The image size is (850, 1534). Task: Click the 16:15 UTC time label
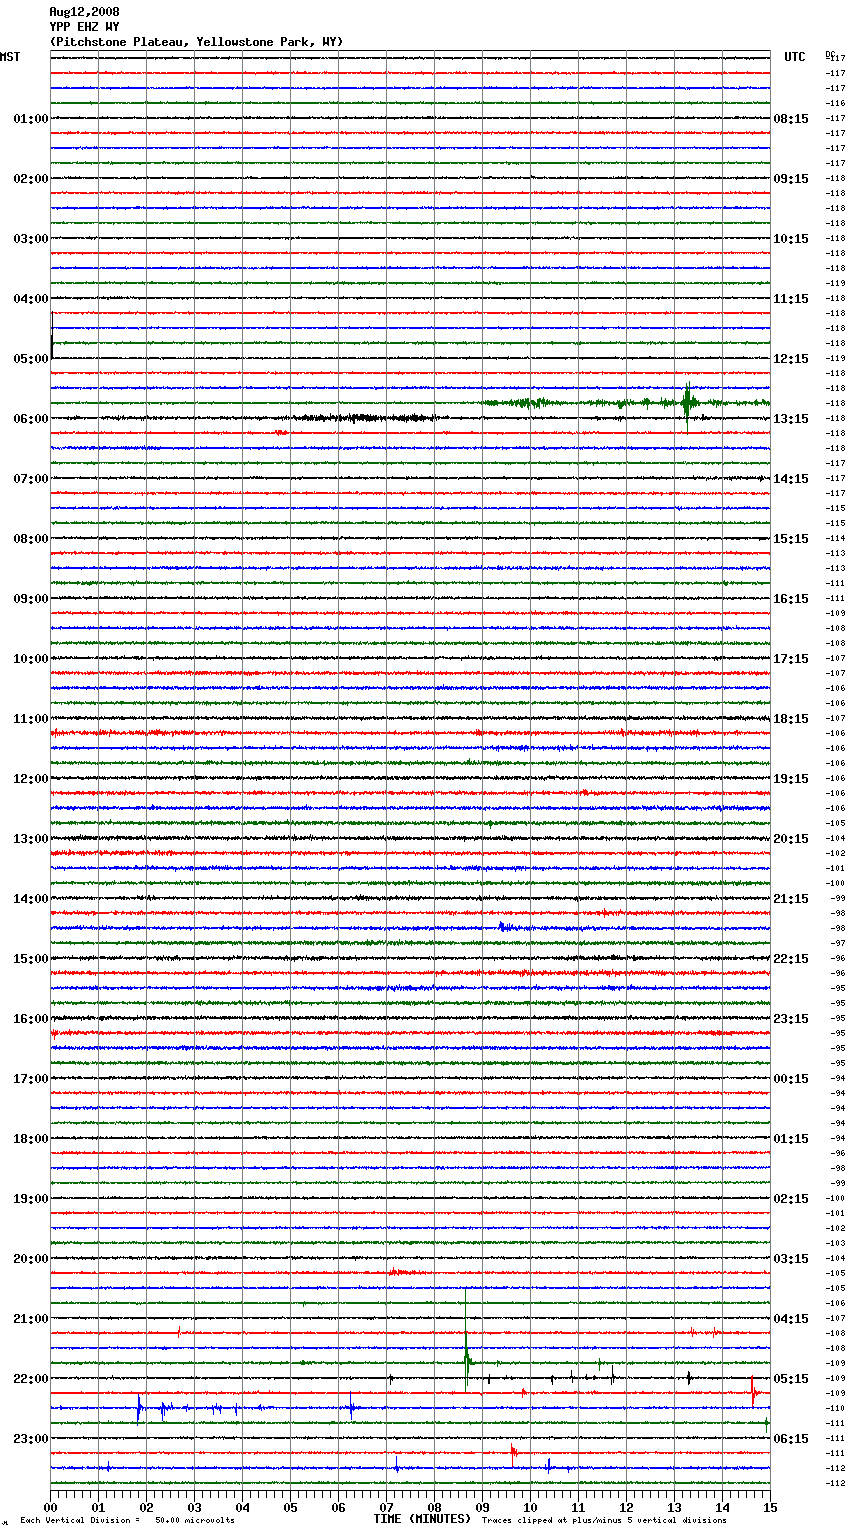[x=791, y=599]
